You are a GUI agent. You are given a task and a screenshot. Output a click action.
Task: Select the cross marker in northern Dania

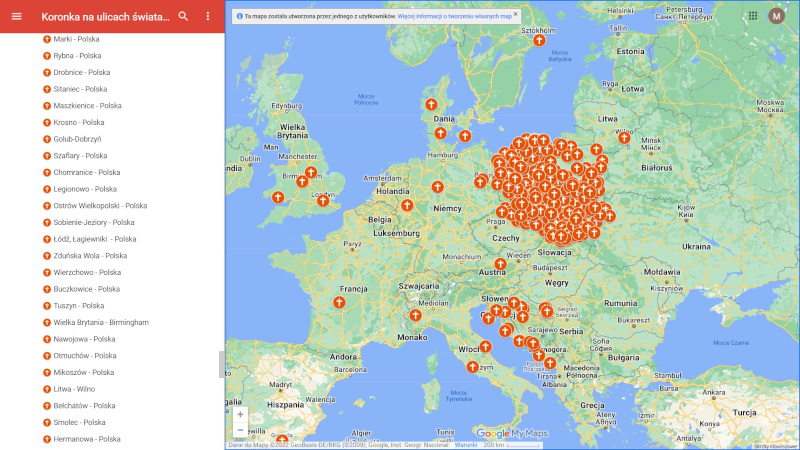coord(431,104)
